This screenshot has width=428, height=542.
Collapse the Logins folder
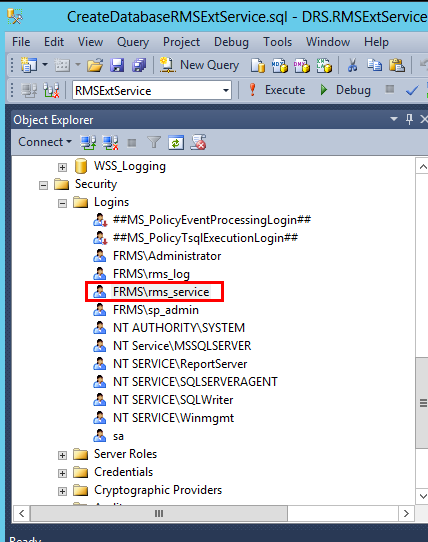[62, 203]
